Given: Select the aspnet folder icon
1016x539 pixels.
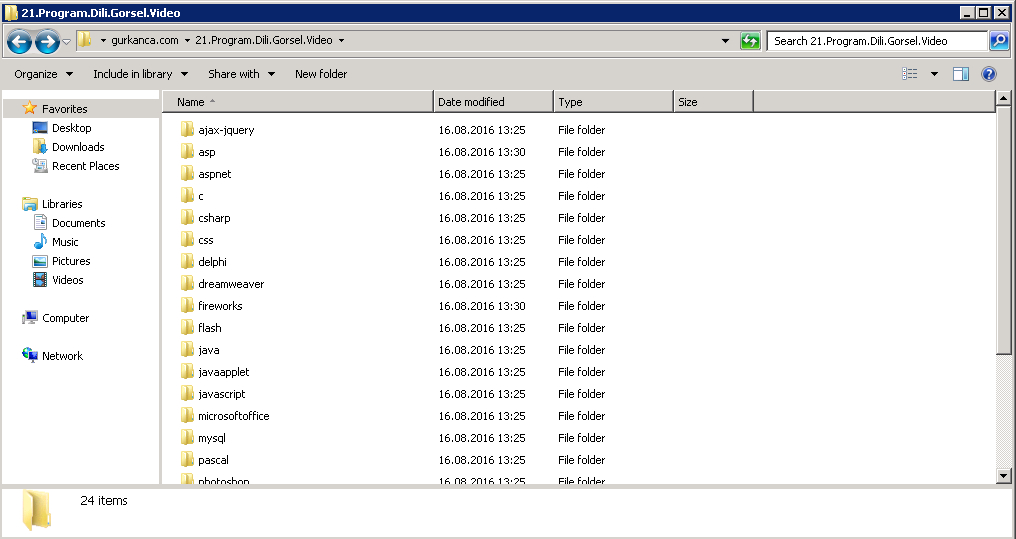Looking at the screenshot, I should (x=187, y=174).
